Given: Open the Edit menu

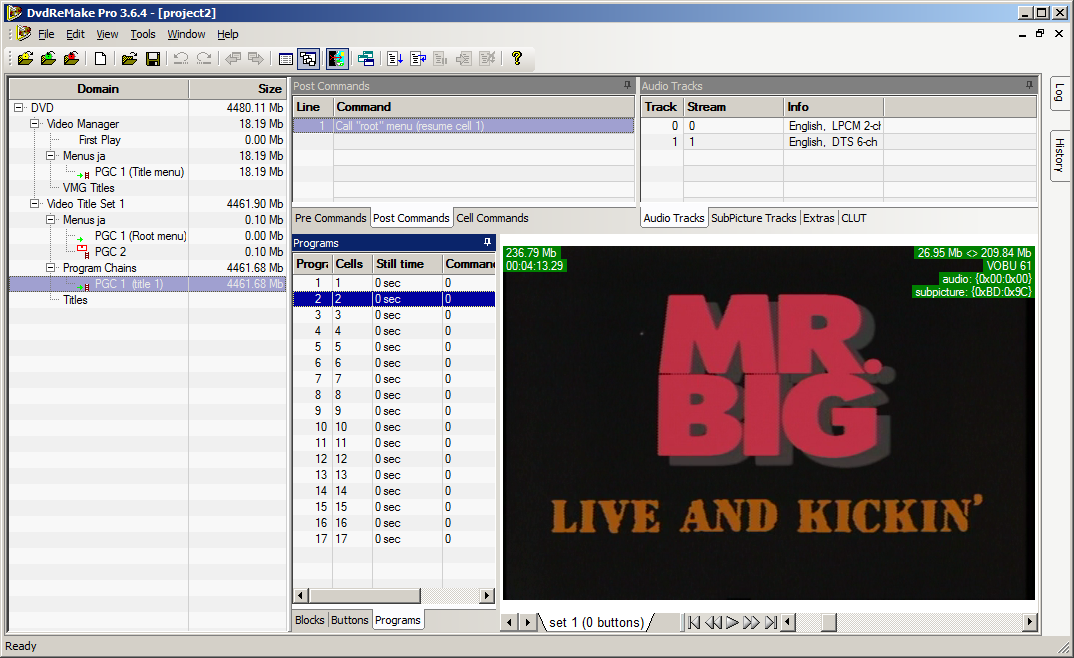Looking at the screenshot, I should coord(75,34).
